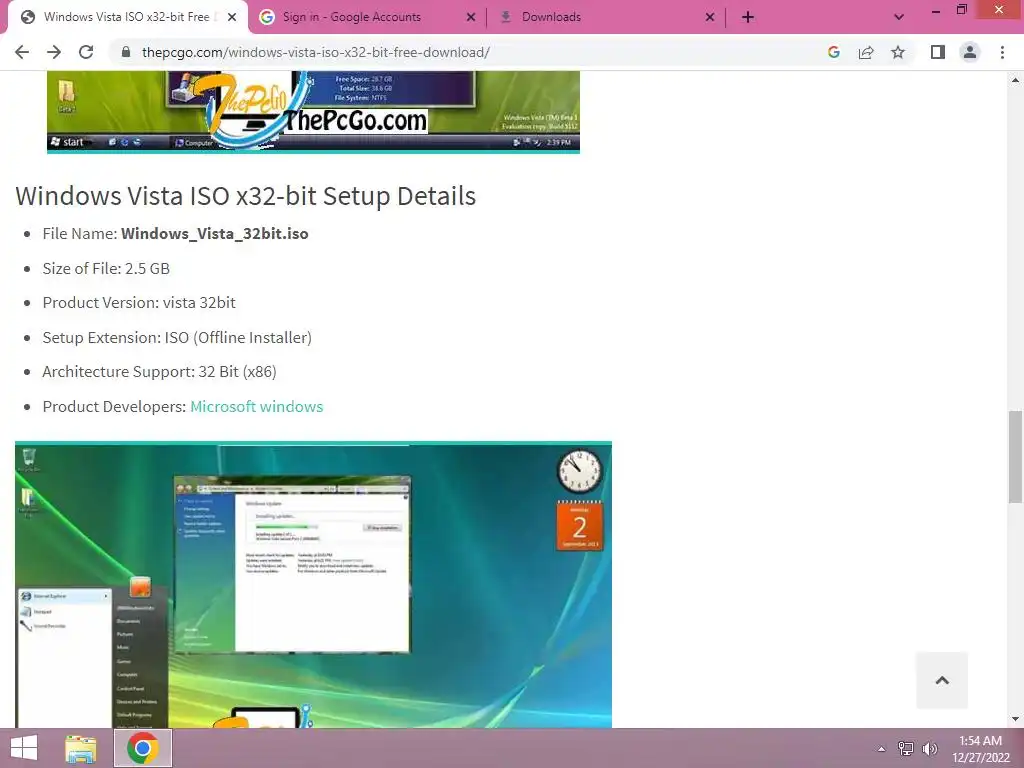This screenshot has height=768, width=1024.
Task: Reload the current page
Action: tap(86, 52)
